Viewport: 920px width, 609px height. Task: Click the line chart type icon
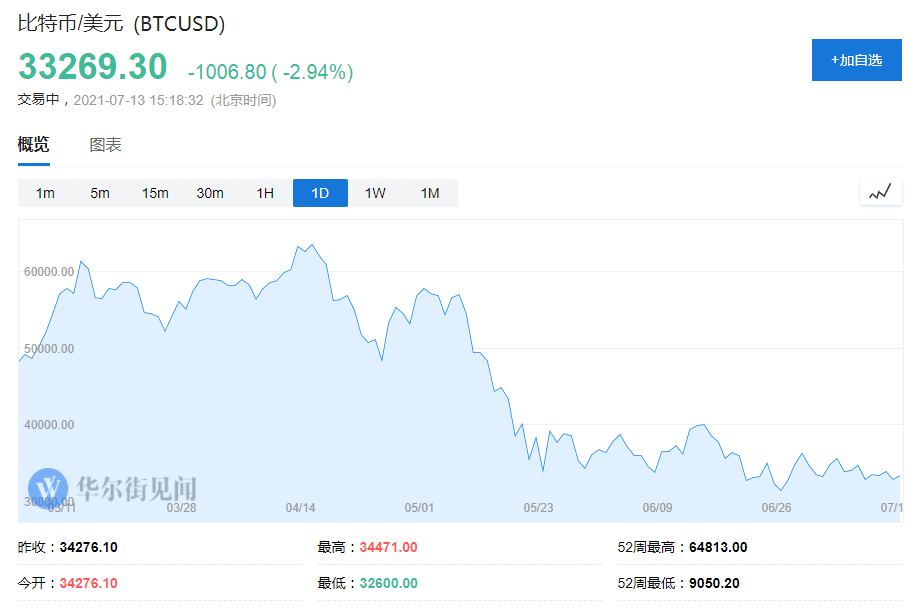[880, 192]
